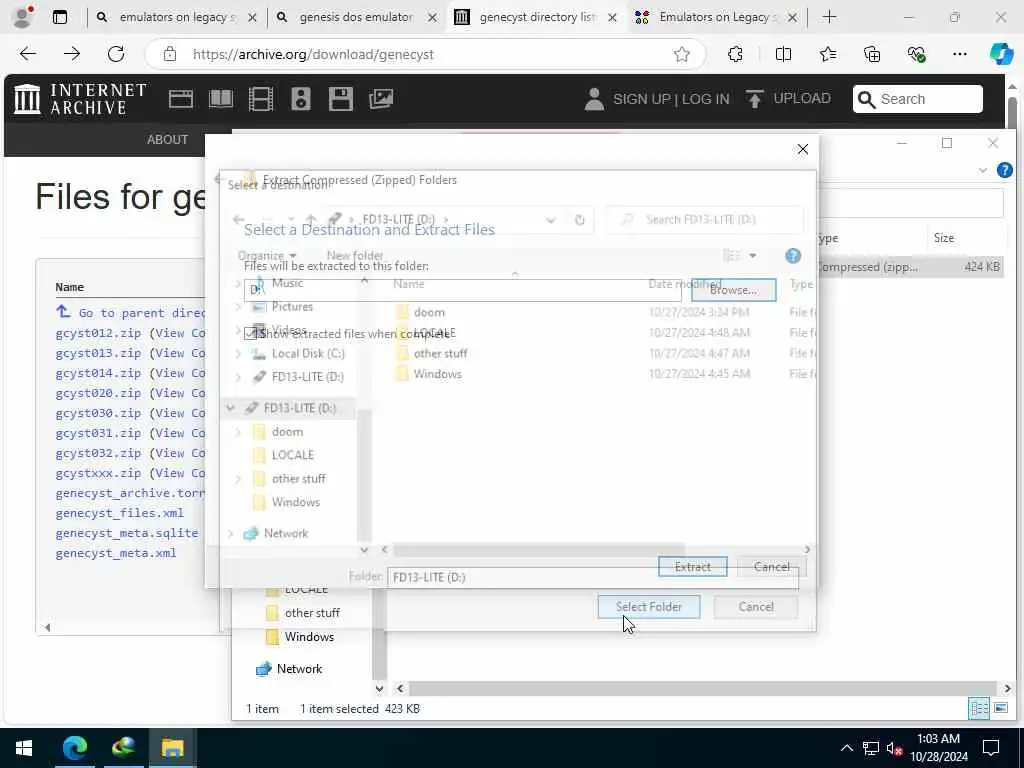
Task: Open Internet Archive software floppy icon
Action: [x=341, y=99]
